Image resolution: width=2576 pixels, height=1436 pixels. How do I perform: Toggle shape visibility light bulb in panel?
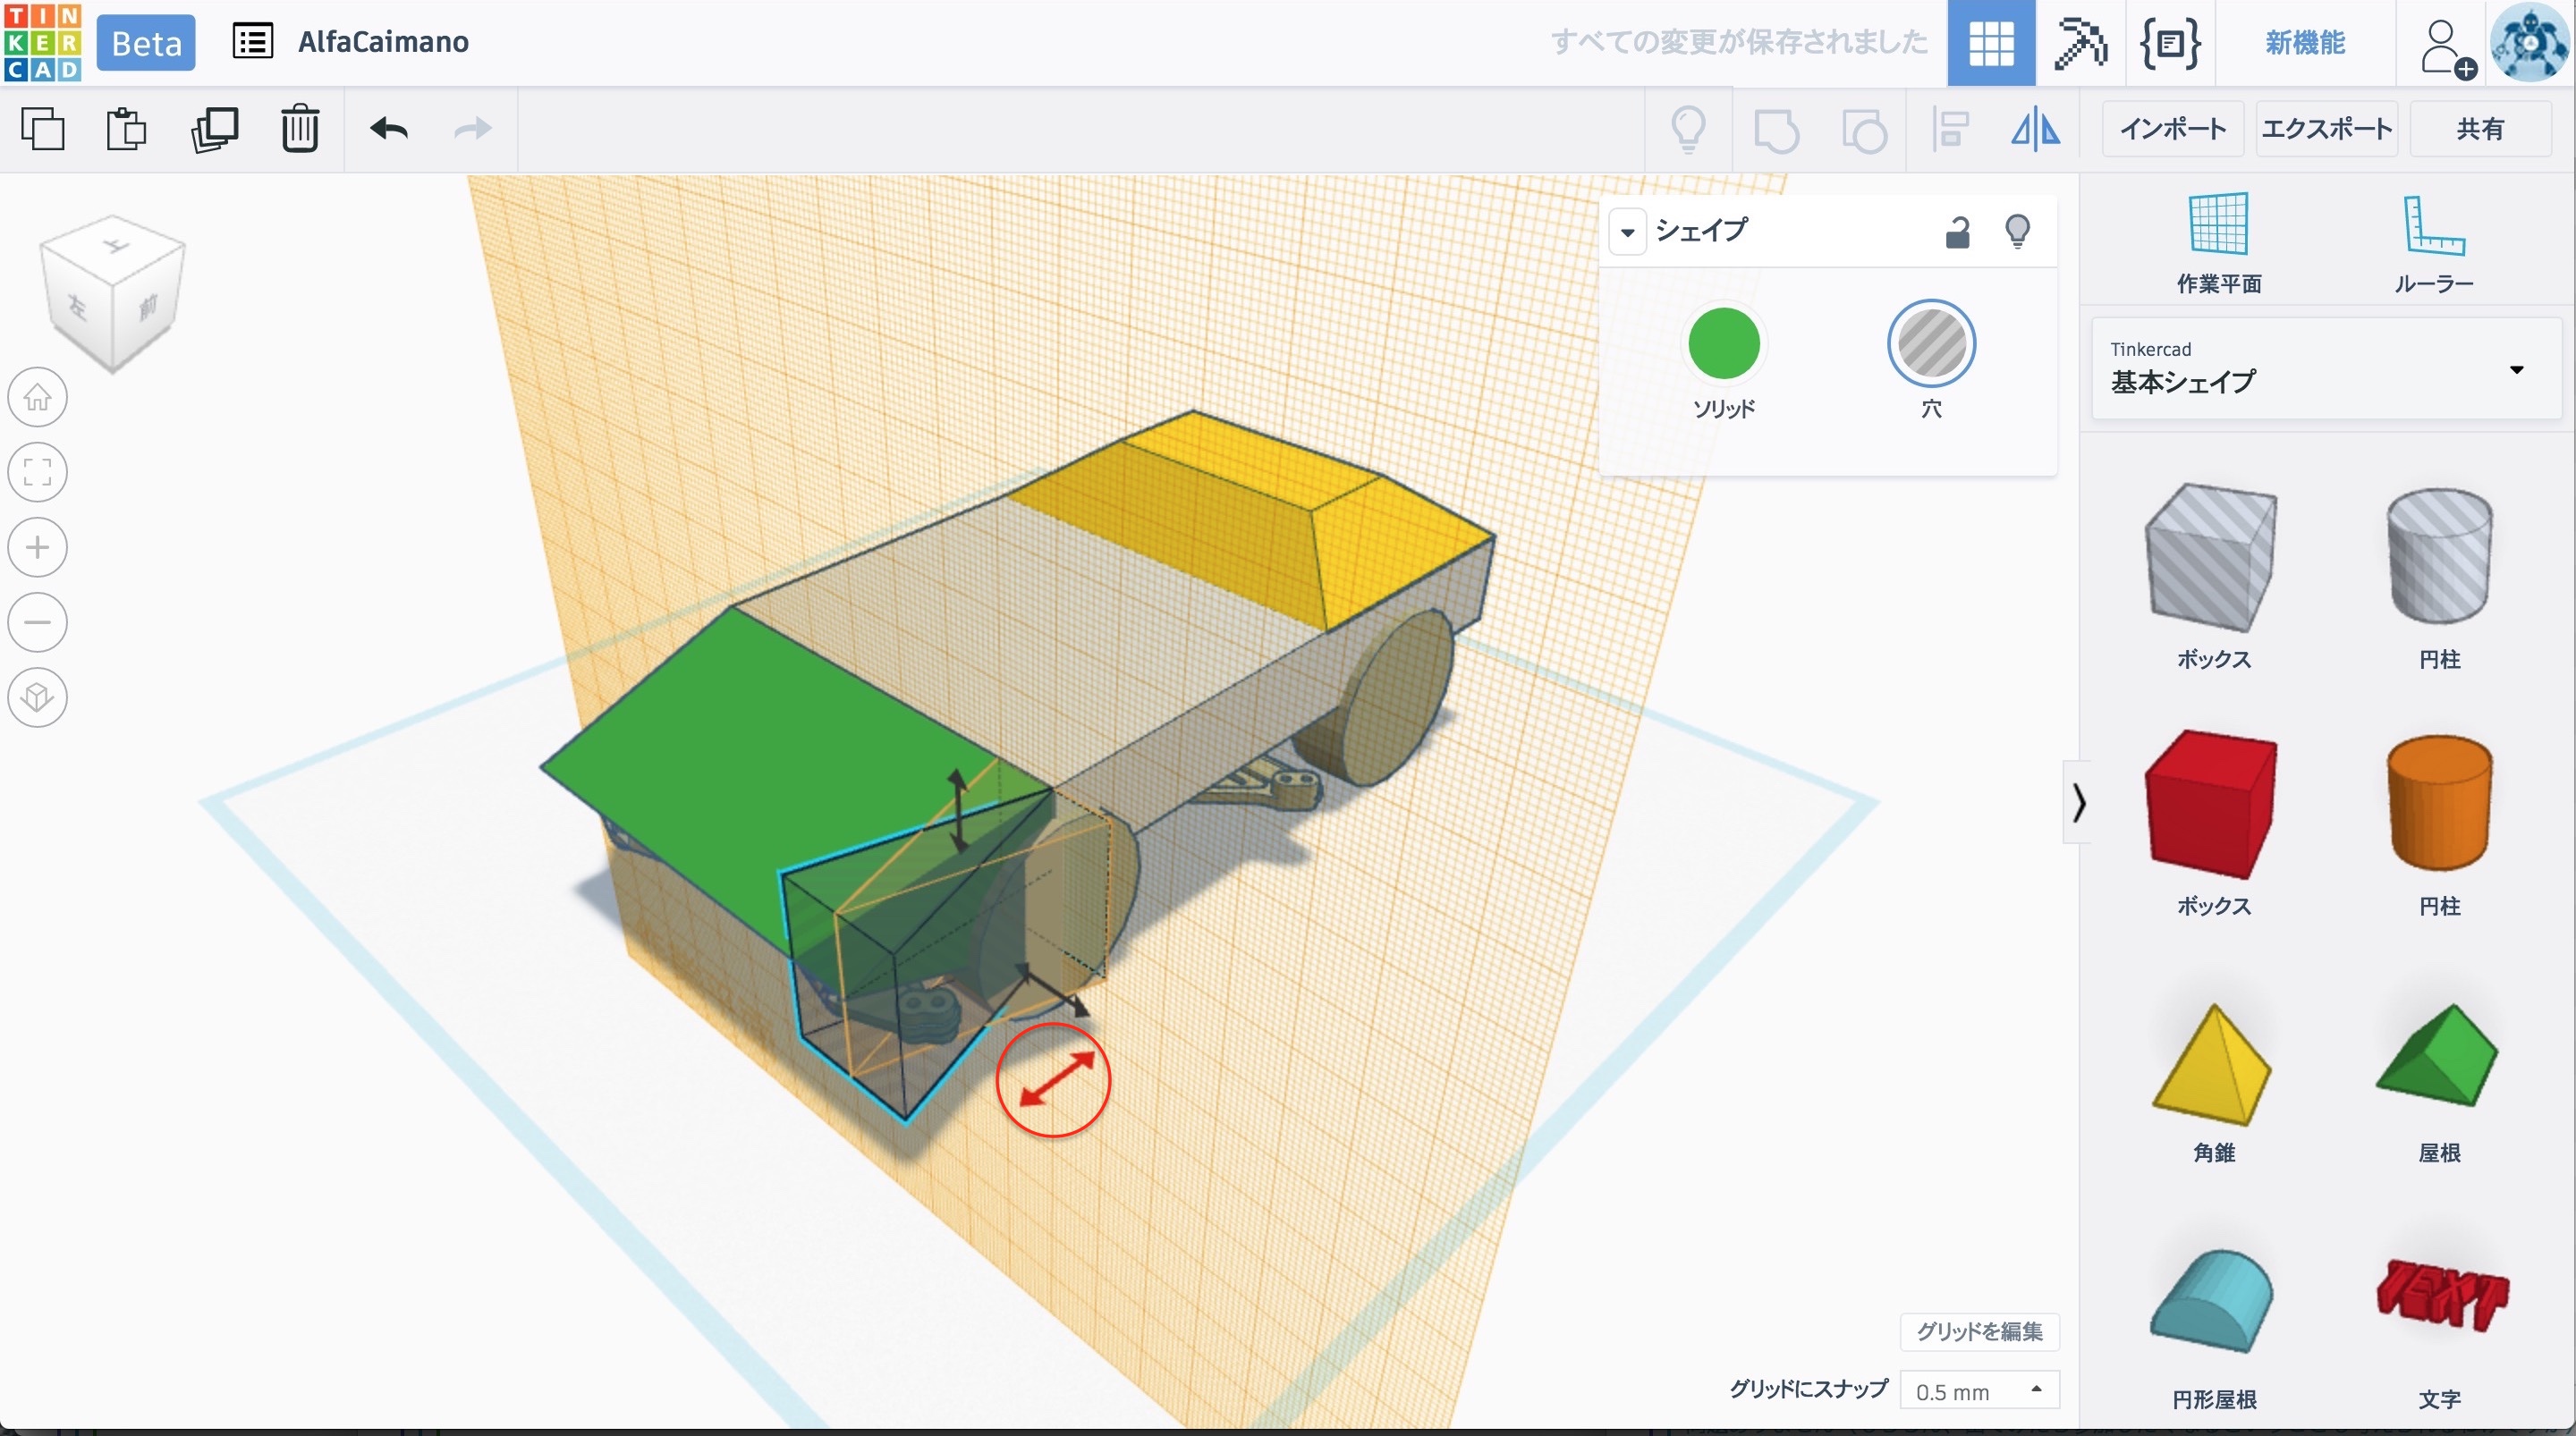pos(2017,232)
